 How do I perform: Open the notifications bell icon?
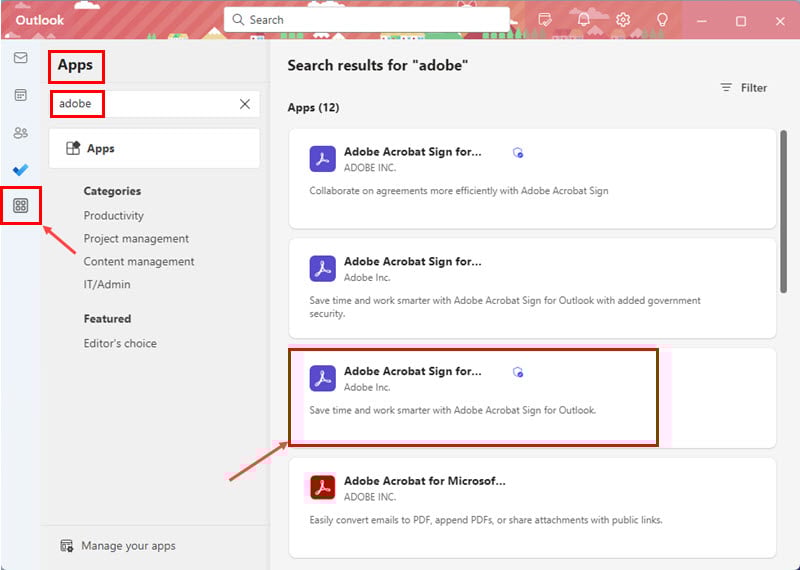click(x=584, y=20)
